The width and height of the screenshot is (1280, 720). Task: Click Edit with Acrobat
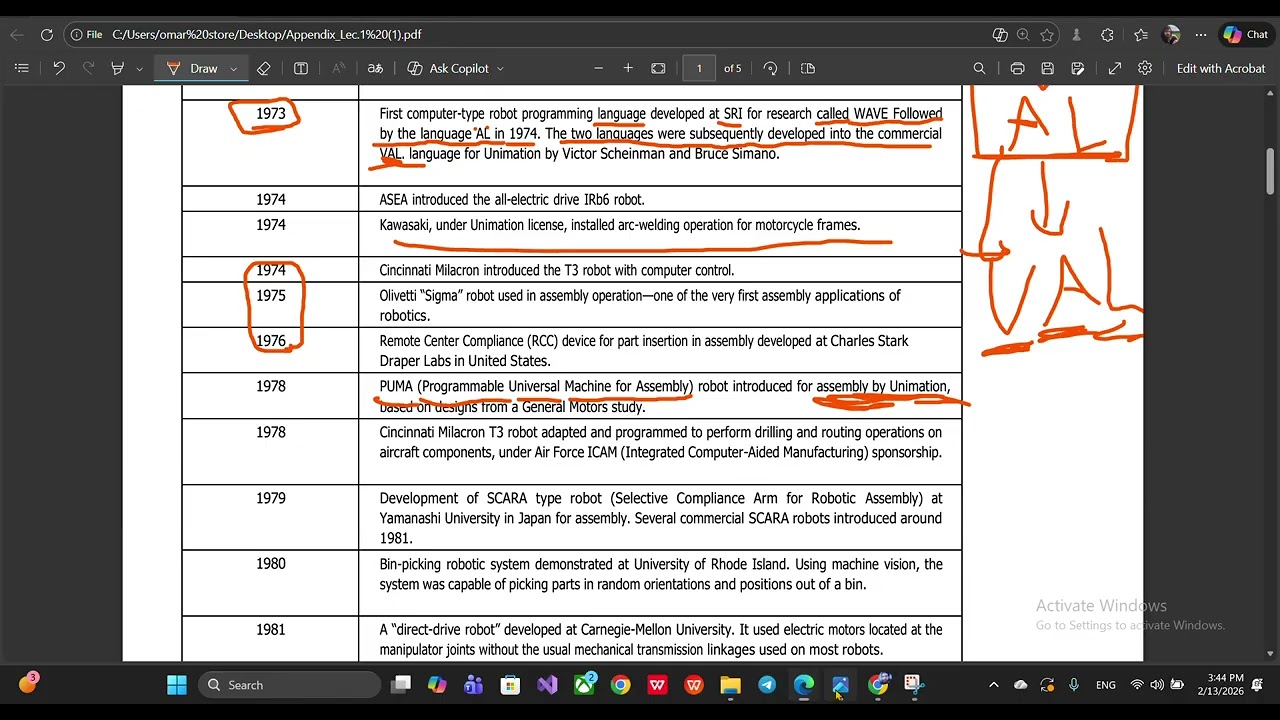(1221, 68)
